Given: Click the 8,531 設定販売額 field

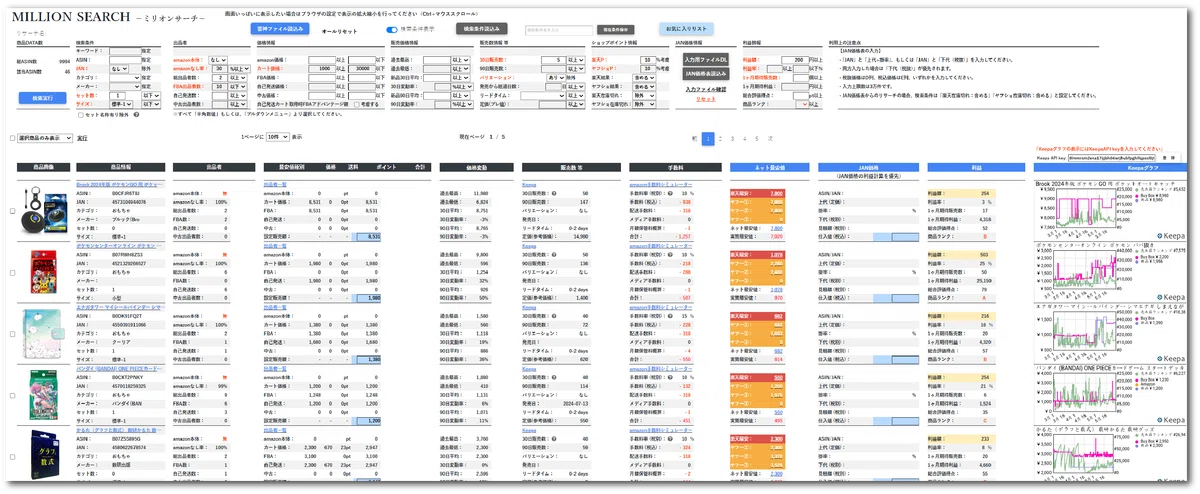Looking at the screenshot, I should point(368,237).
